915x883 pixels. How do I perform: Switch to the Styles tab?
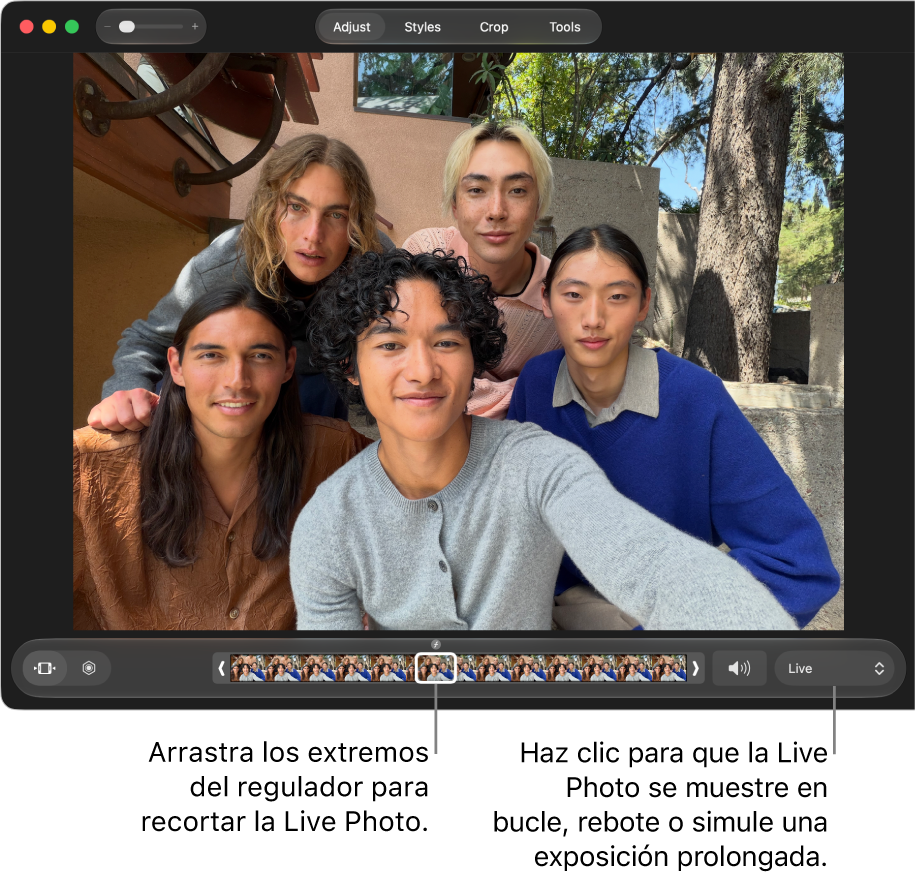(422, 27)
